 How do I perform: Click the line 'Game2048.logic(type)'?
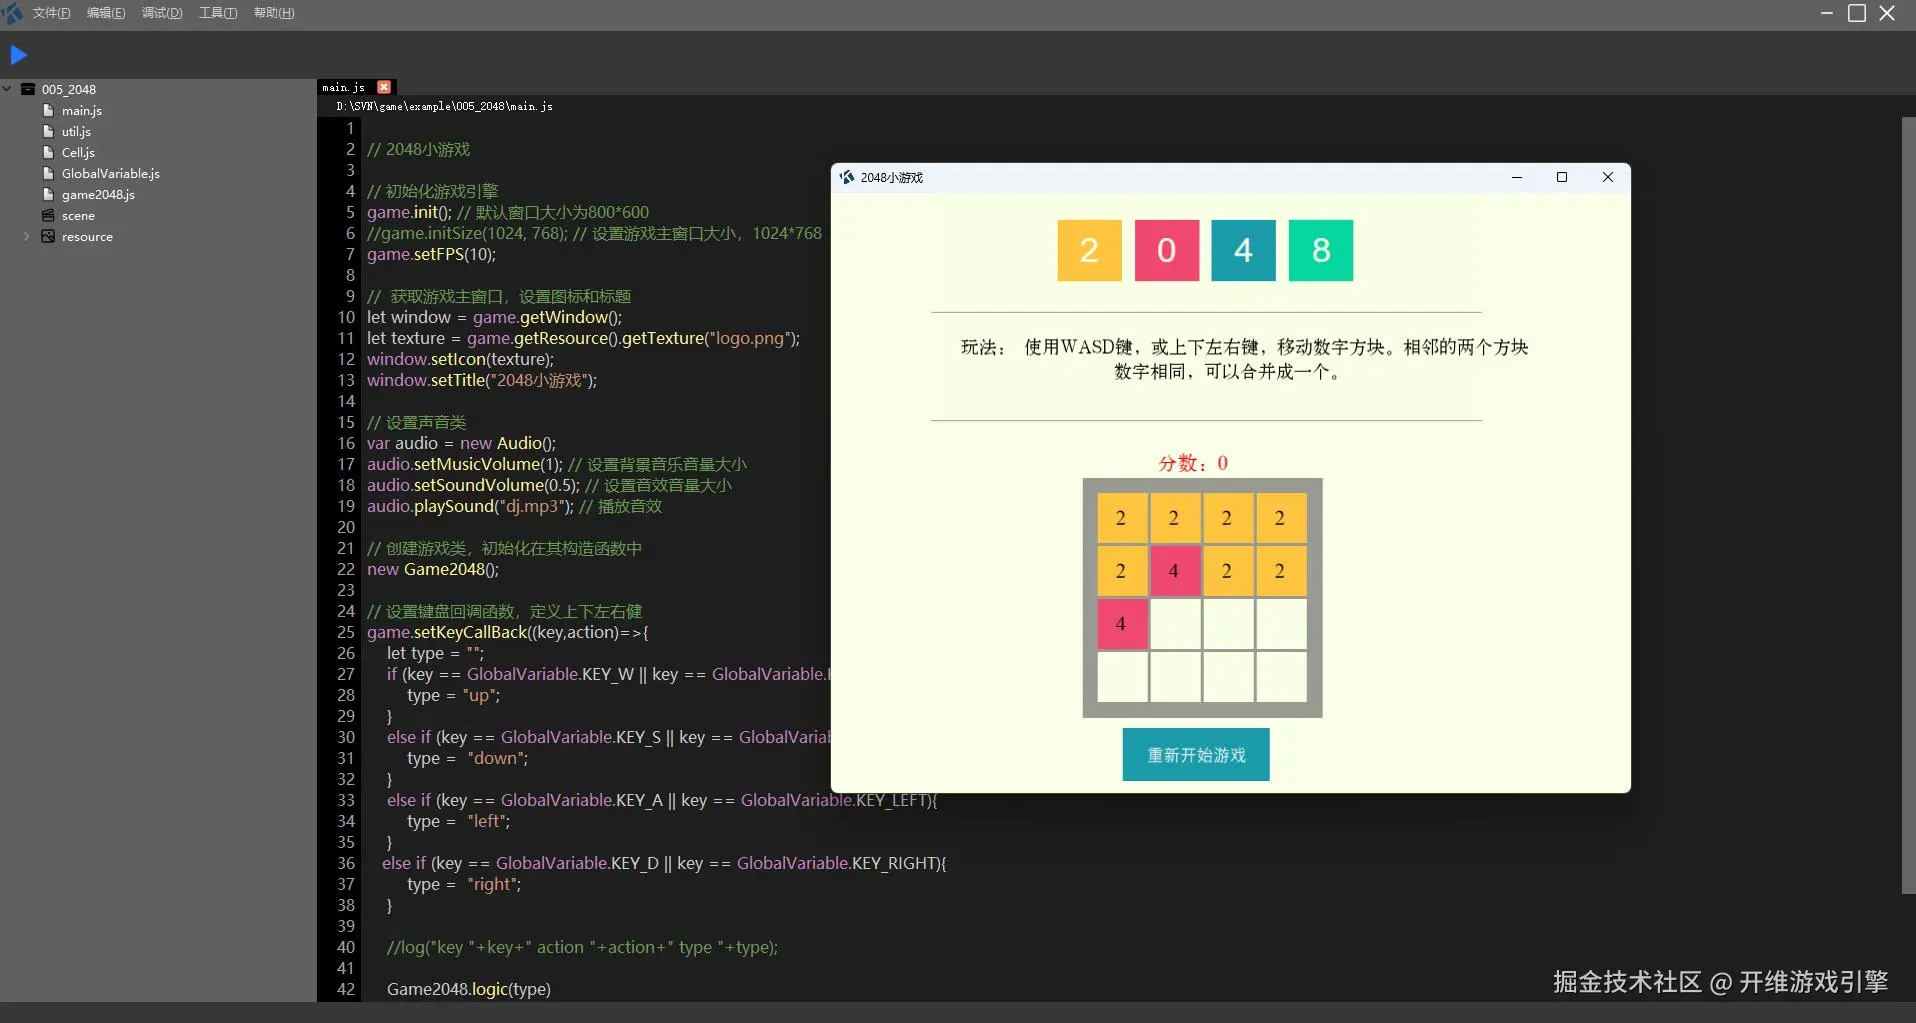point(469,989)
